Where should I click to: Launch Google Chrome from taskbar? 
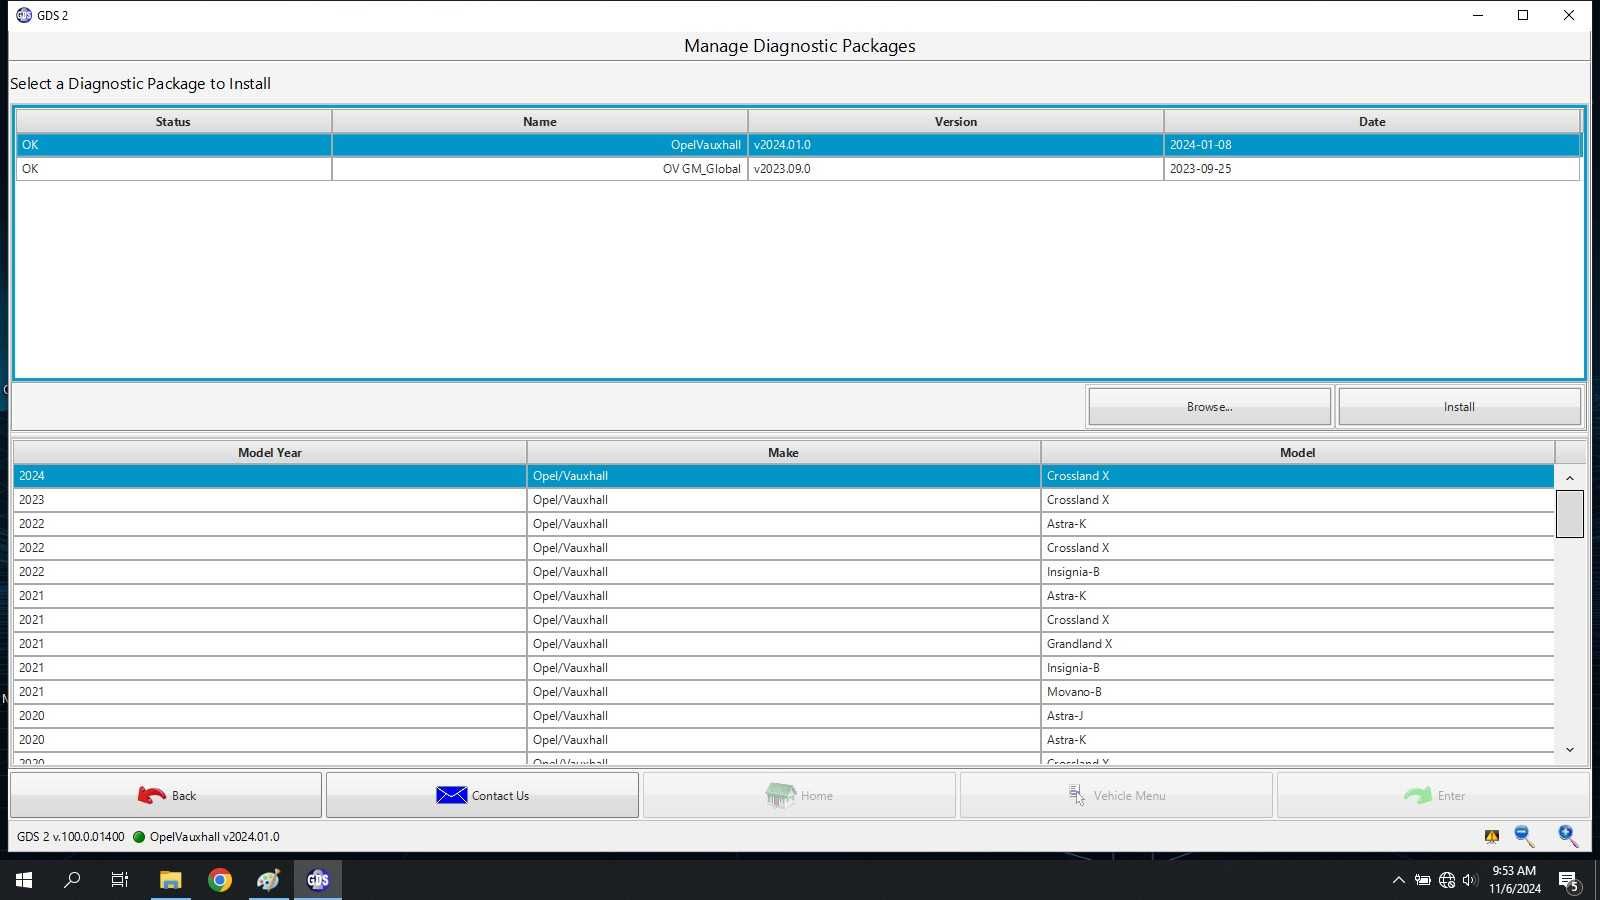pos(220,880)
